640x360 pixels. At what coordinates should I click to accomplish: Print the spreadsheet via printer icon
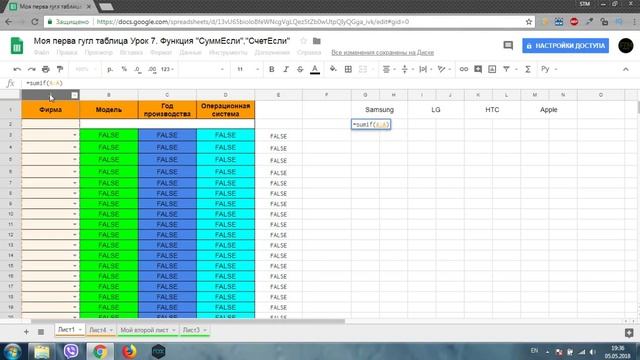(46, 69)
